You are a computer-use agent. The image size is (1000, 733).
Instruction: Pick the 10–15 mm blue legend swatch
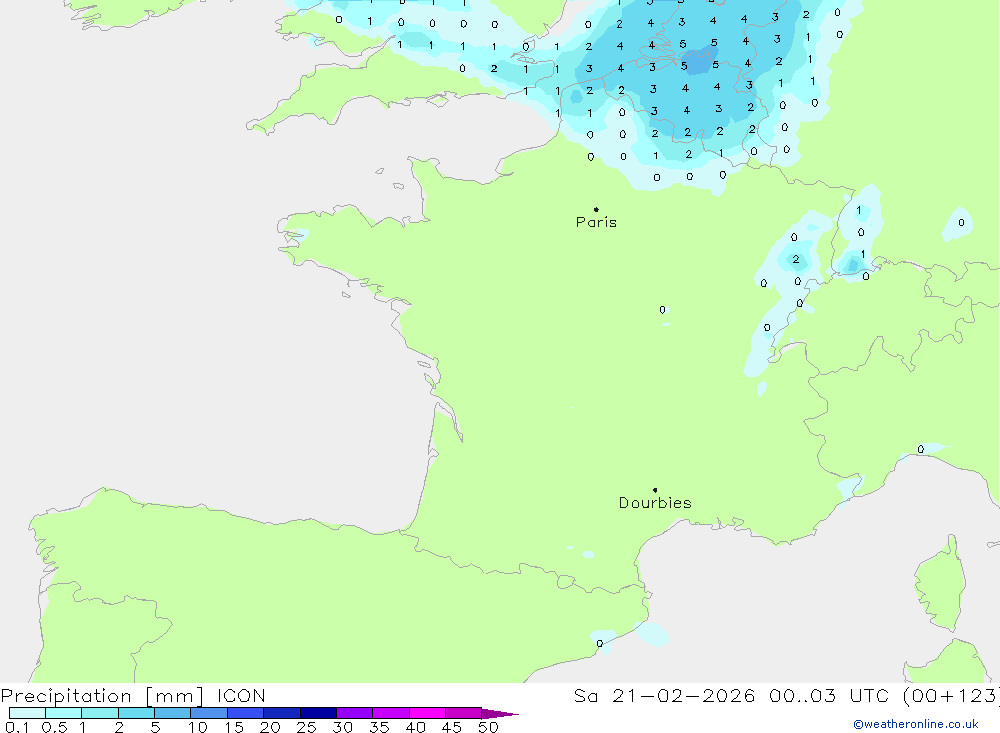[x=209, y=713]
